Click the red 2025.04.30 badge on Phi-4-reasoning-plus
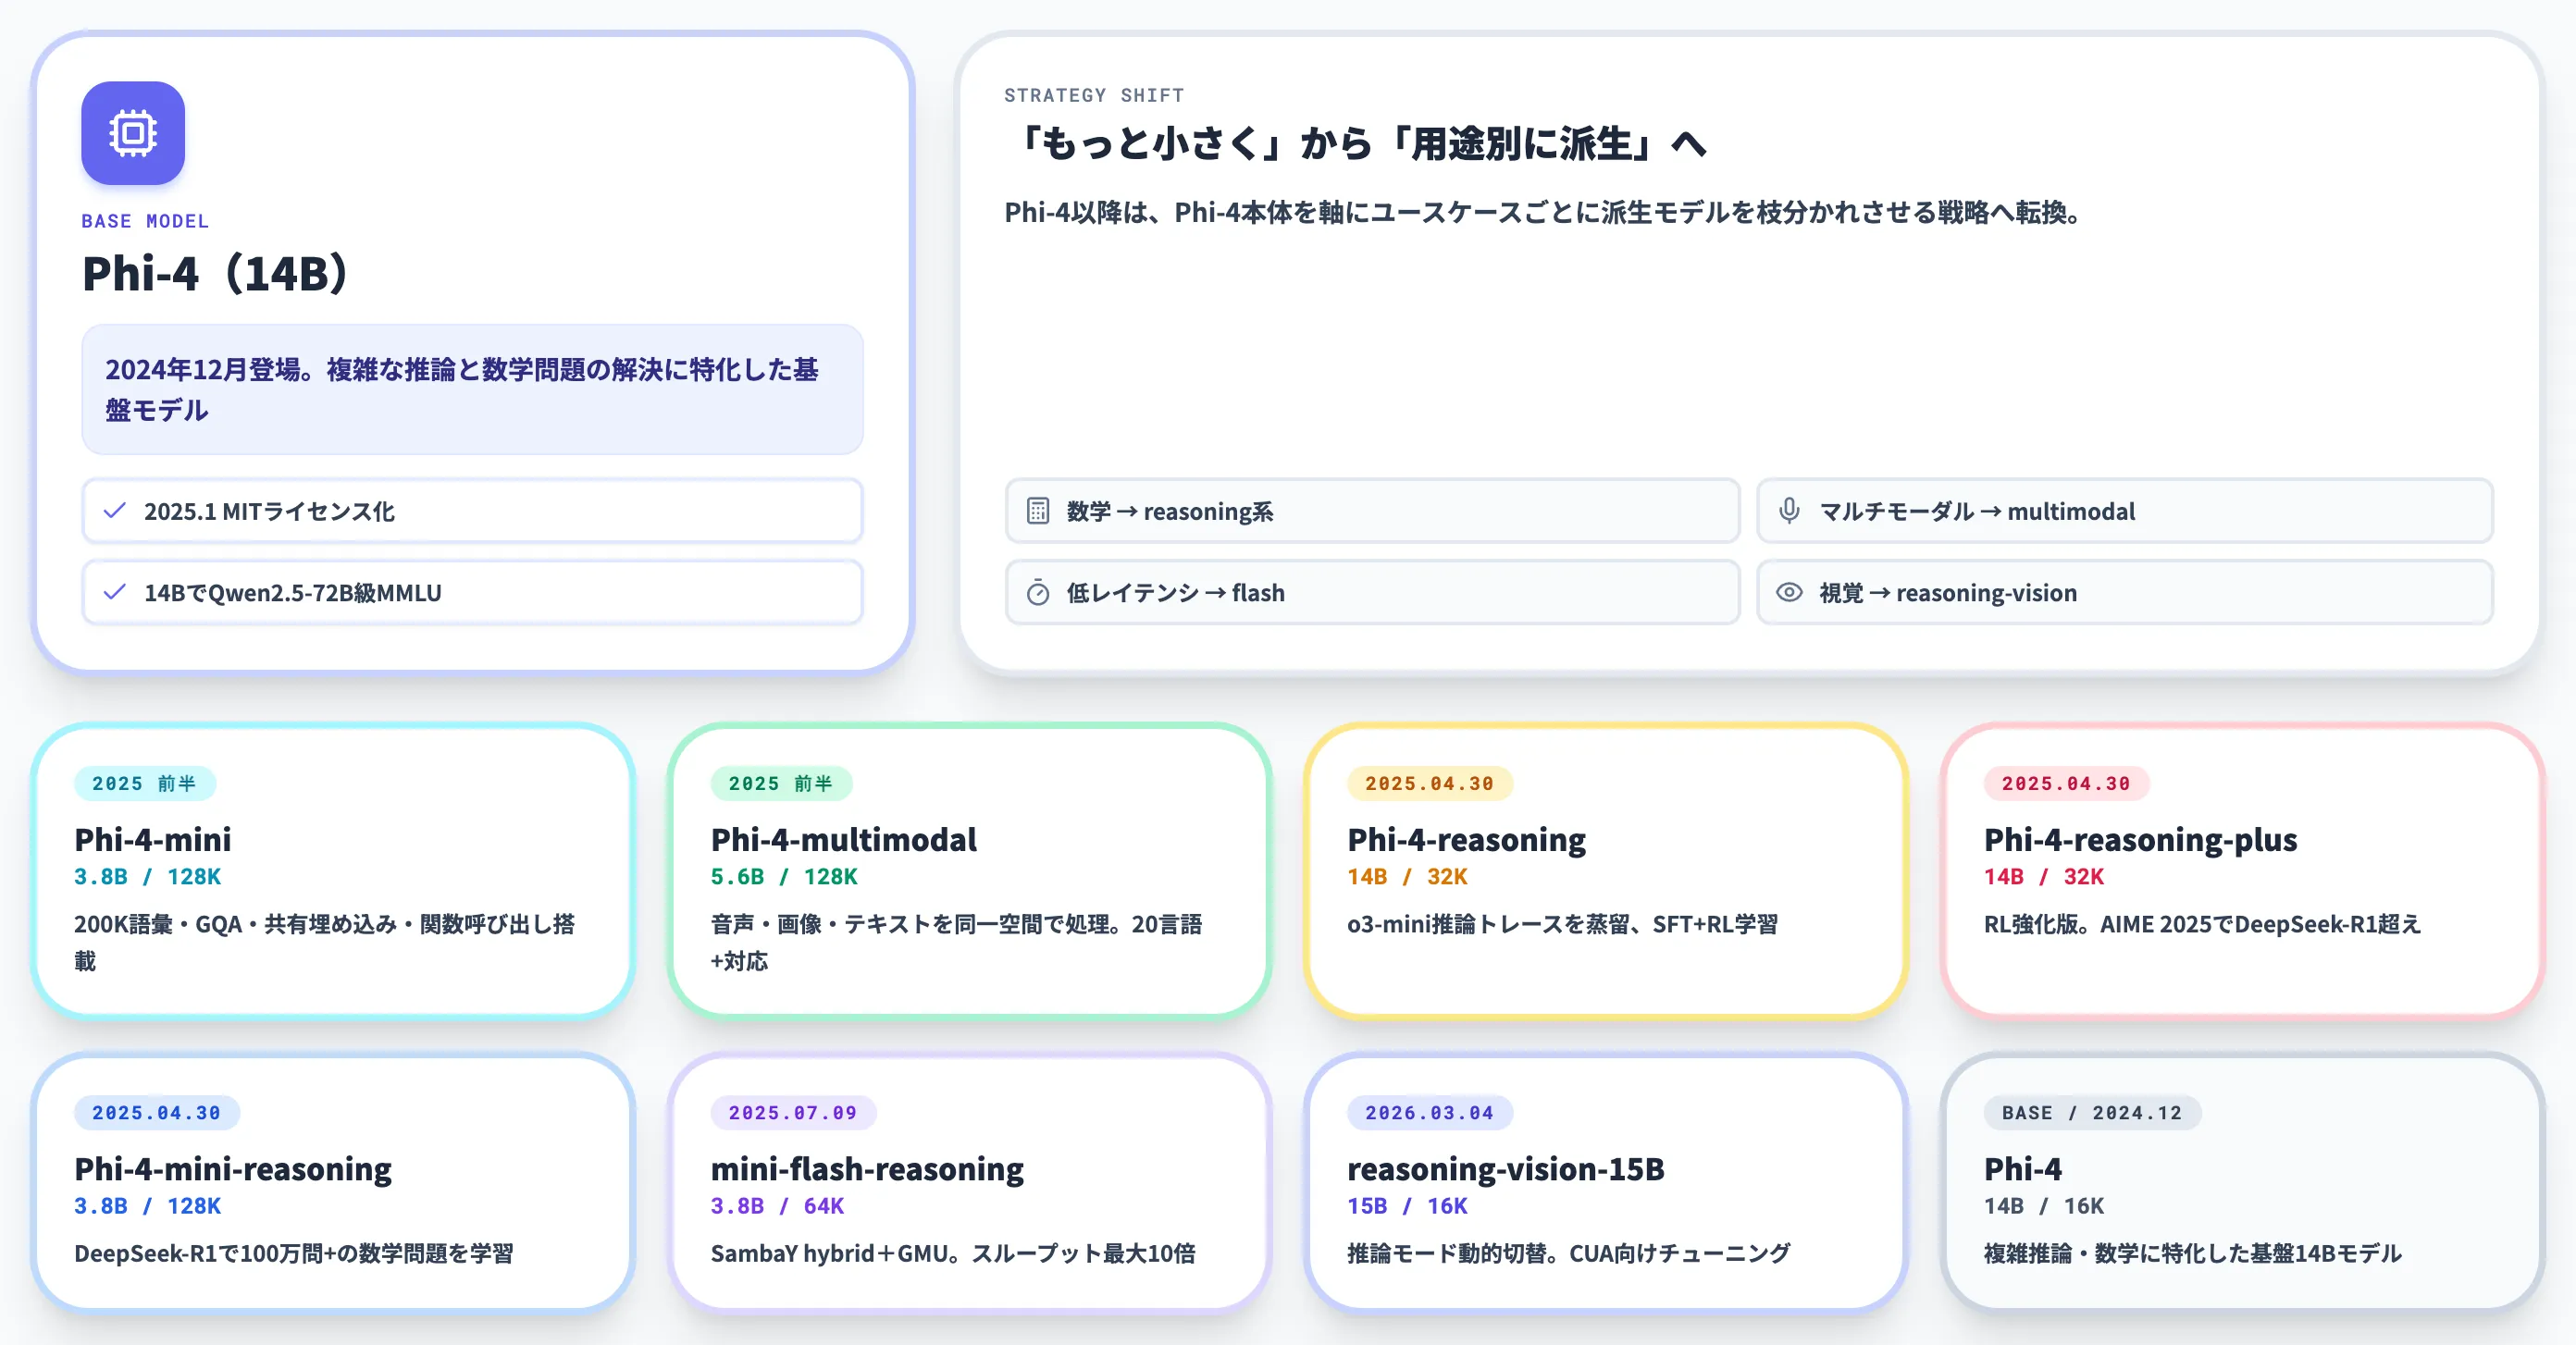 pyautogui.click(x=2066, y=783)
